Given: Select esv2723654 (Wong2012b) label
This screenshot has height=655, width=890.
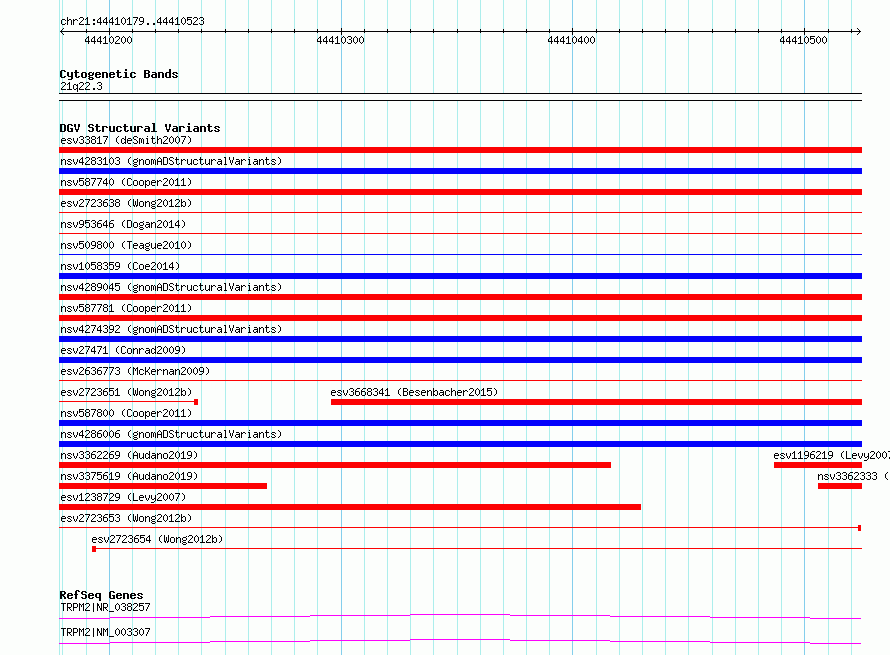Looking at the screenshot, I should point(157,539).
